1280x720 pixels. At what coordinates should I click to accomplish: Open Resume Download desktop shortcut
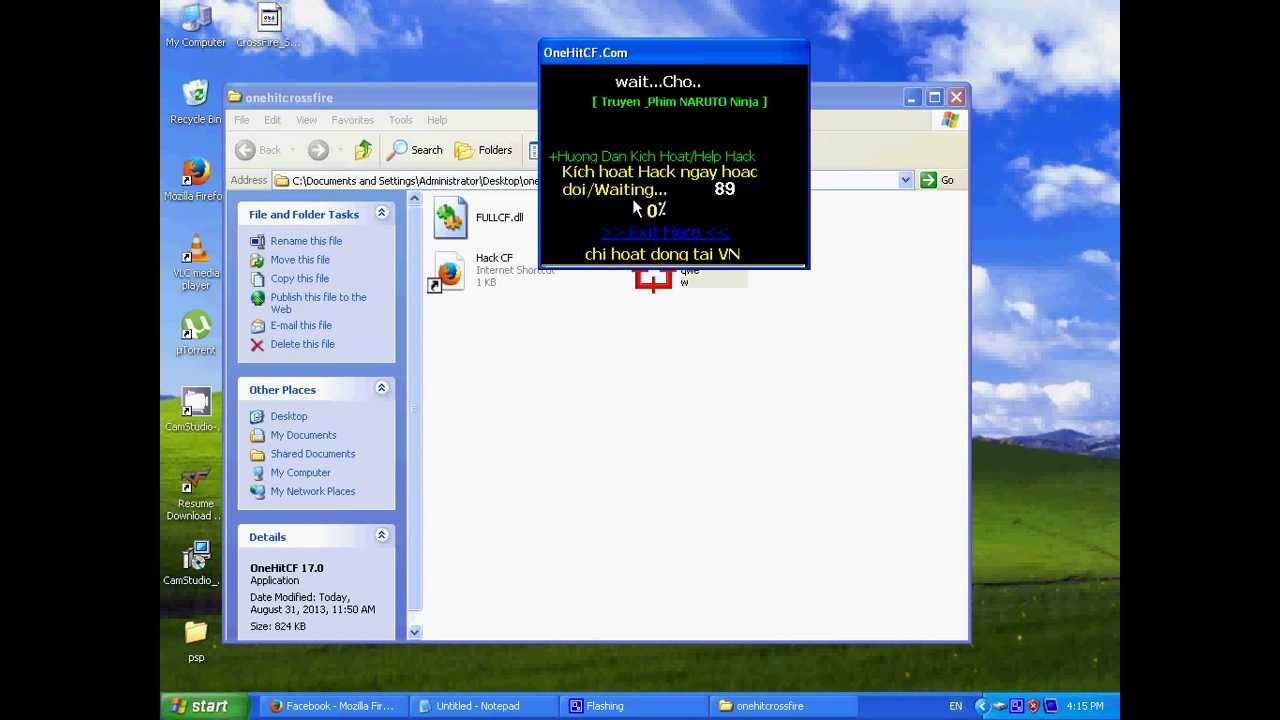click(196, 494)
